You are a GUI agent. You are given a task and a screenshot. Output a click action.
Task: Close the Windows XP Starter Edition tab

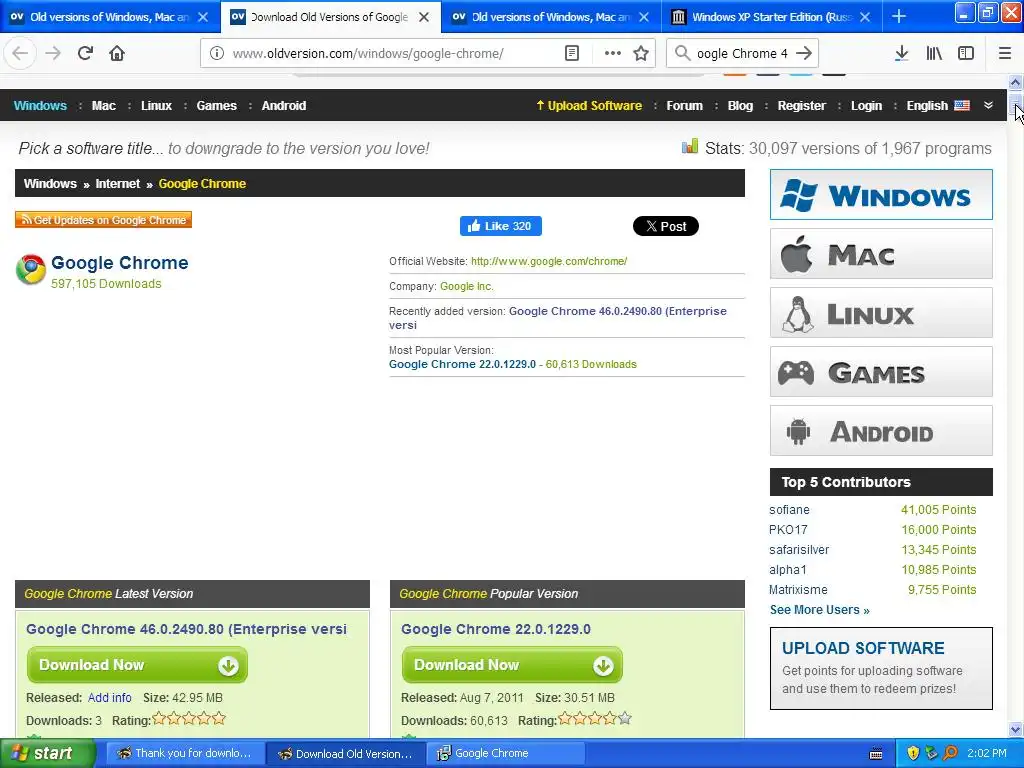coord(865,16)
